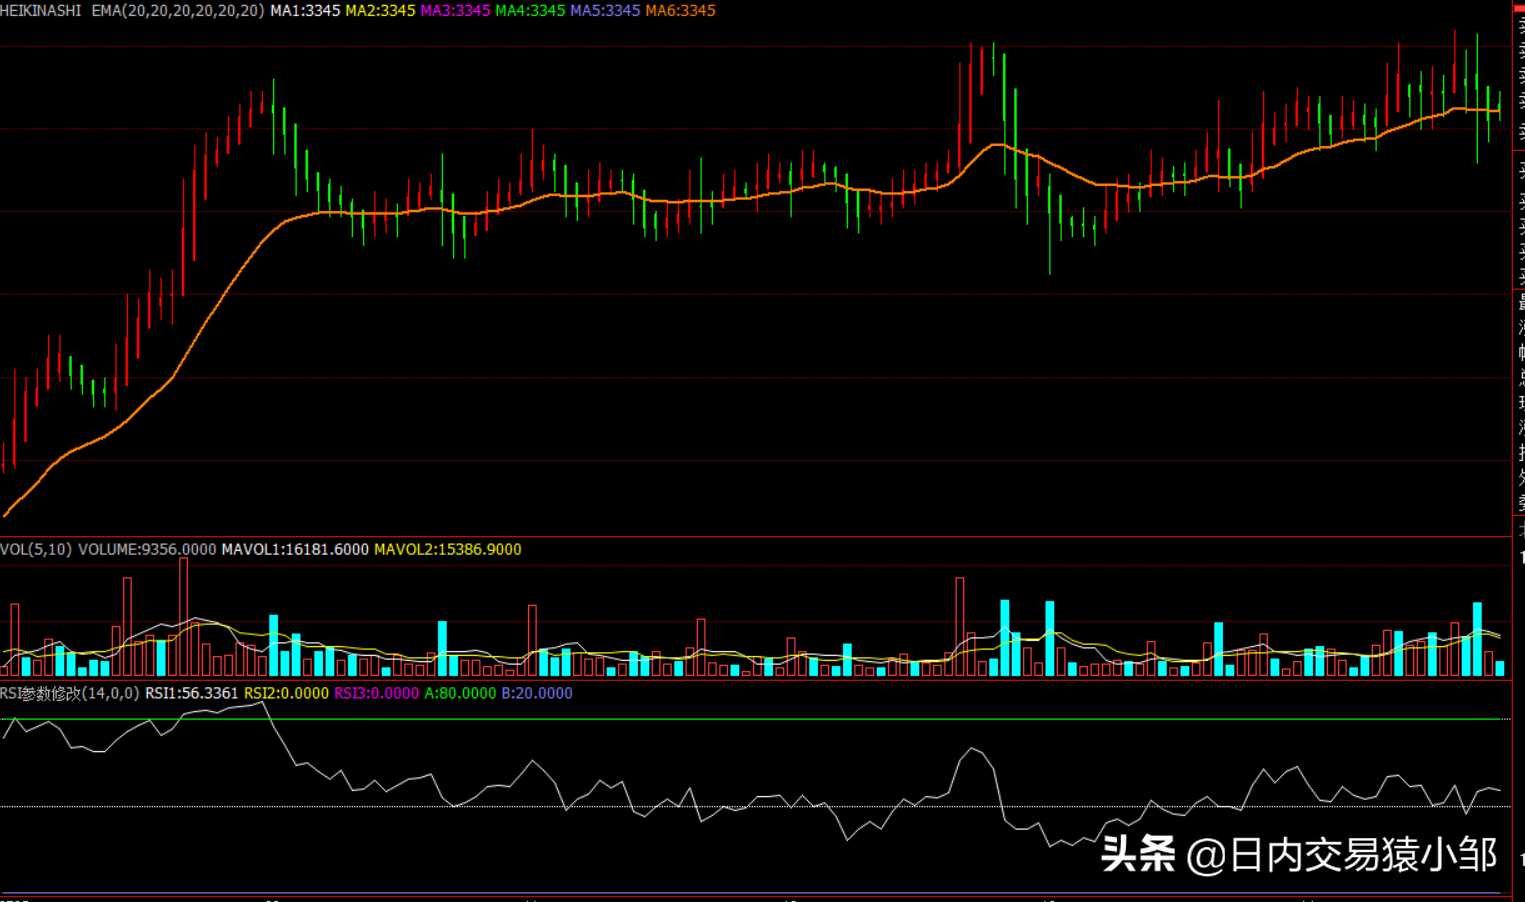Select the MAVOL1:16181.6000 label
This screenshot has height=902, width=1525.
(295, 550)
